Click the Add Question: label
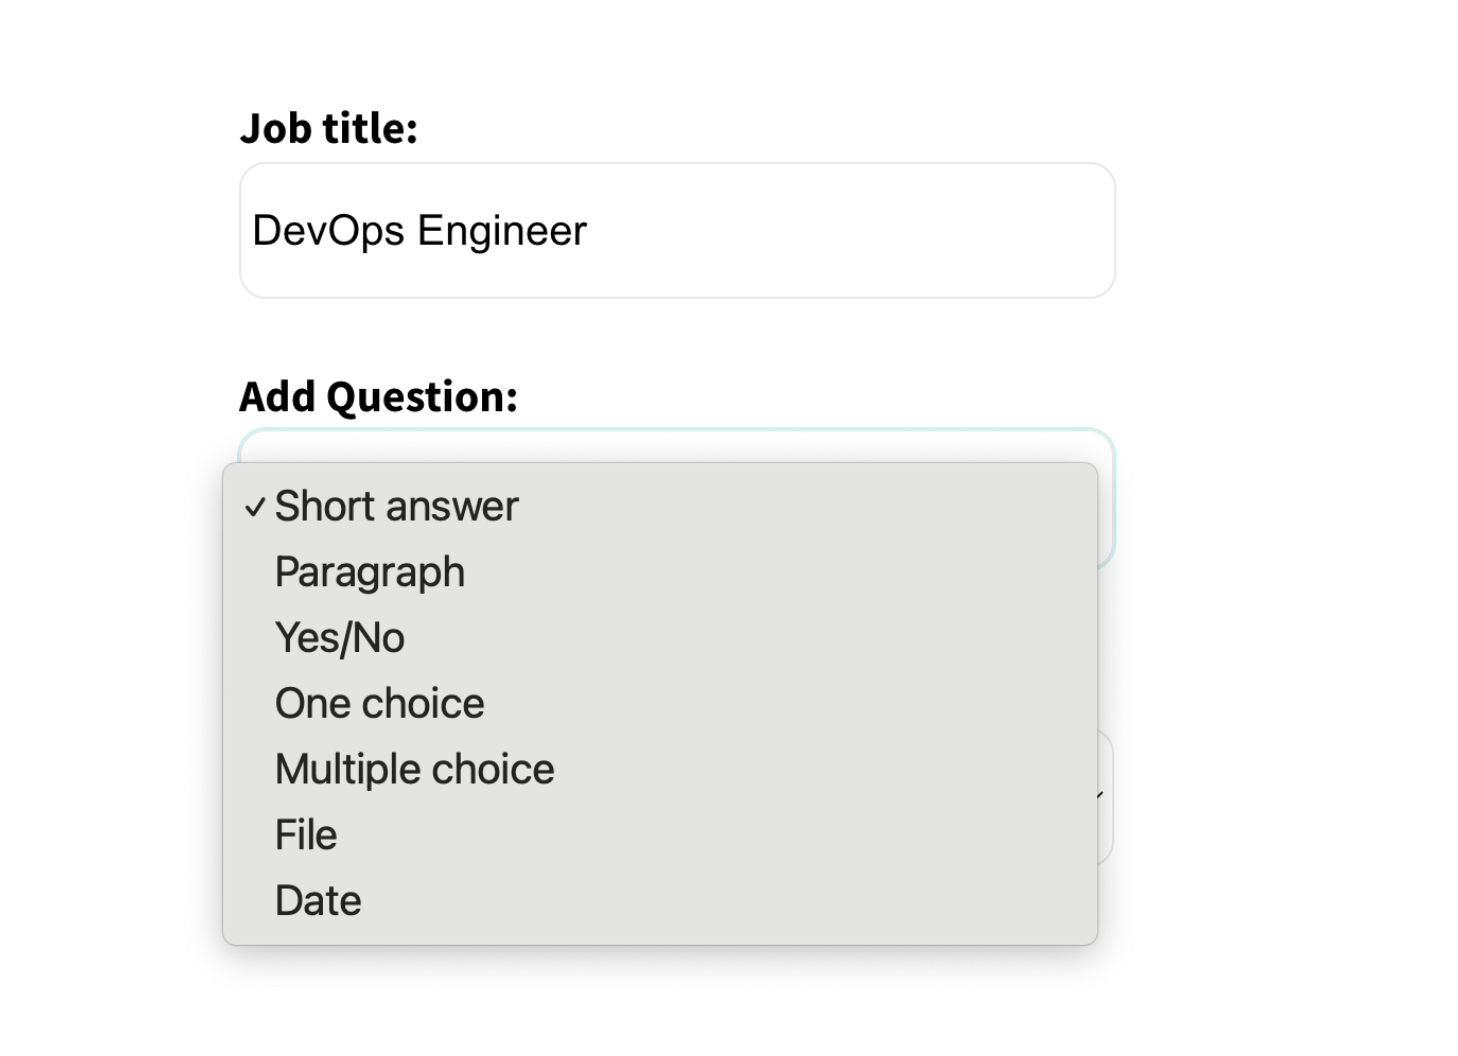Viewport: 1458px width, 1056px height. coord(378,397)
